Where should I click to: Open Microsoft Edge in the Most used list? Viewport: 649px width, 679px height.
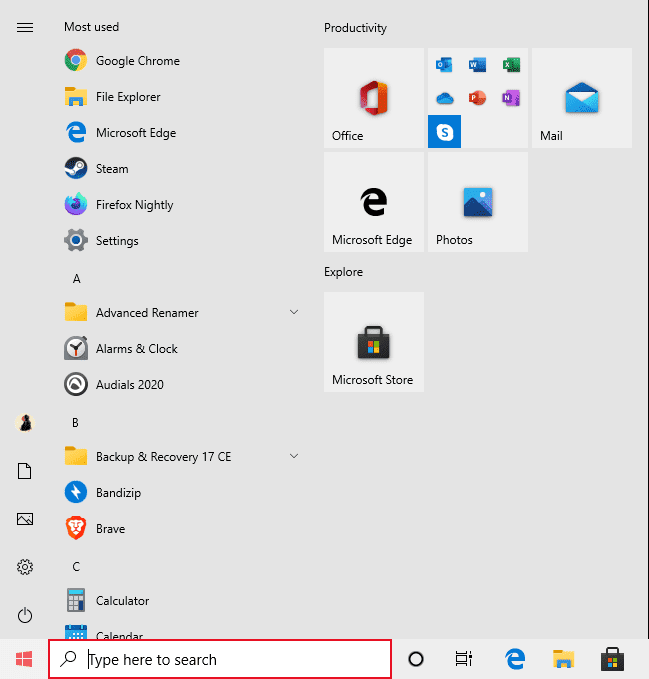tap(182, 133)
